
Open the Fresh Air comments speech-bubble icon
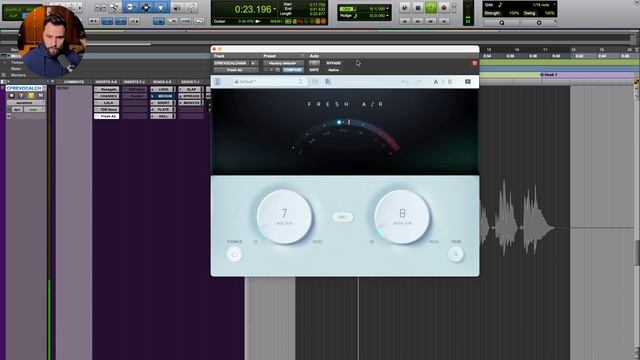468,82
